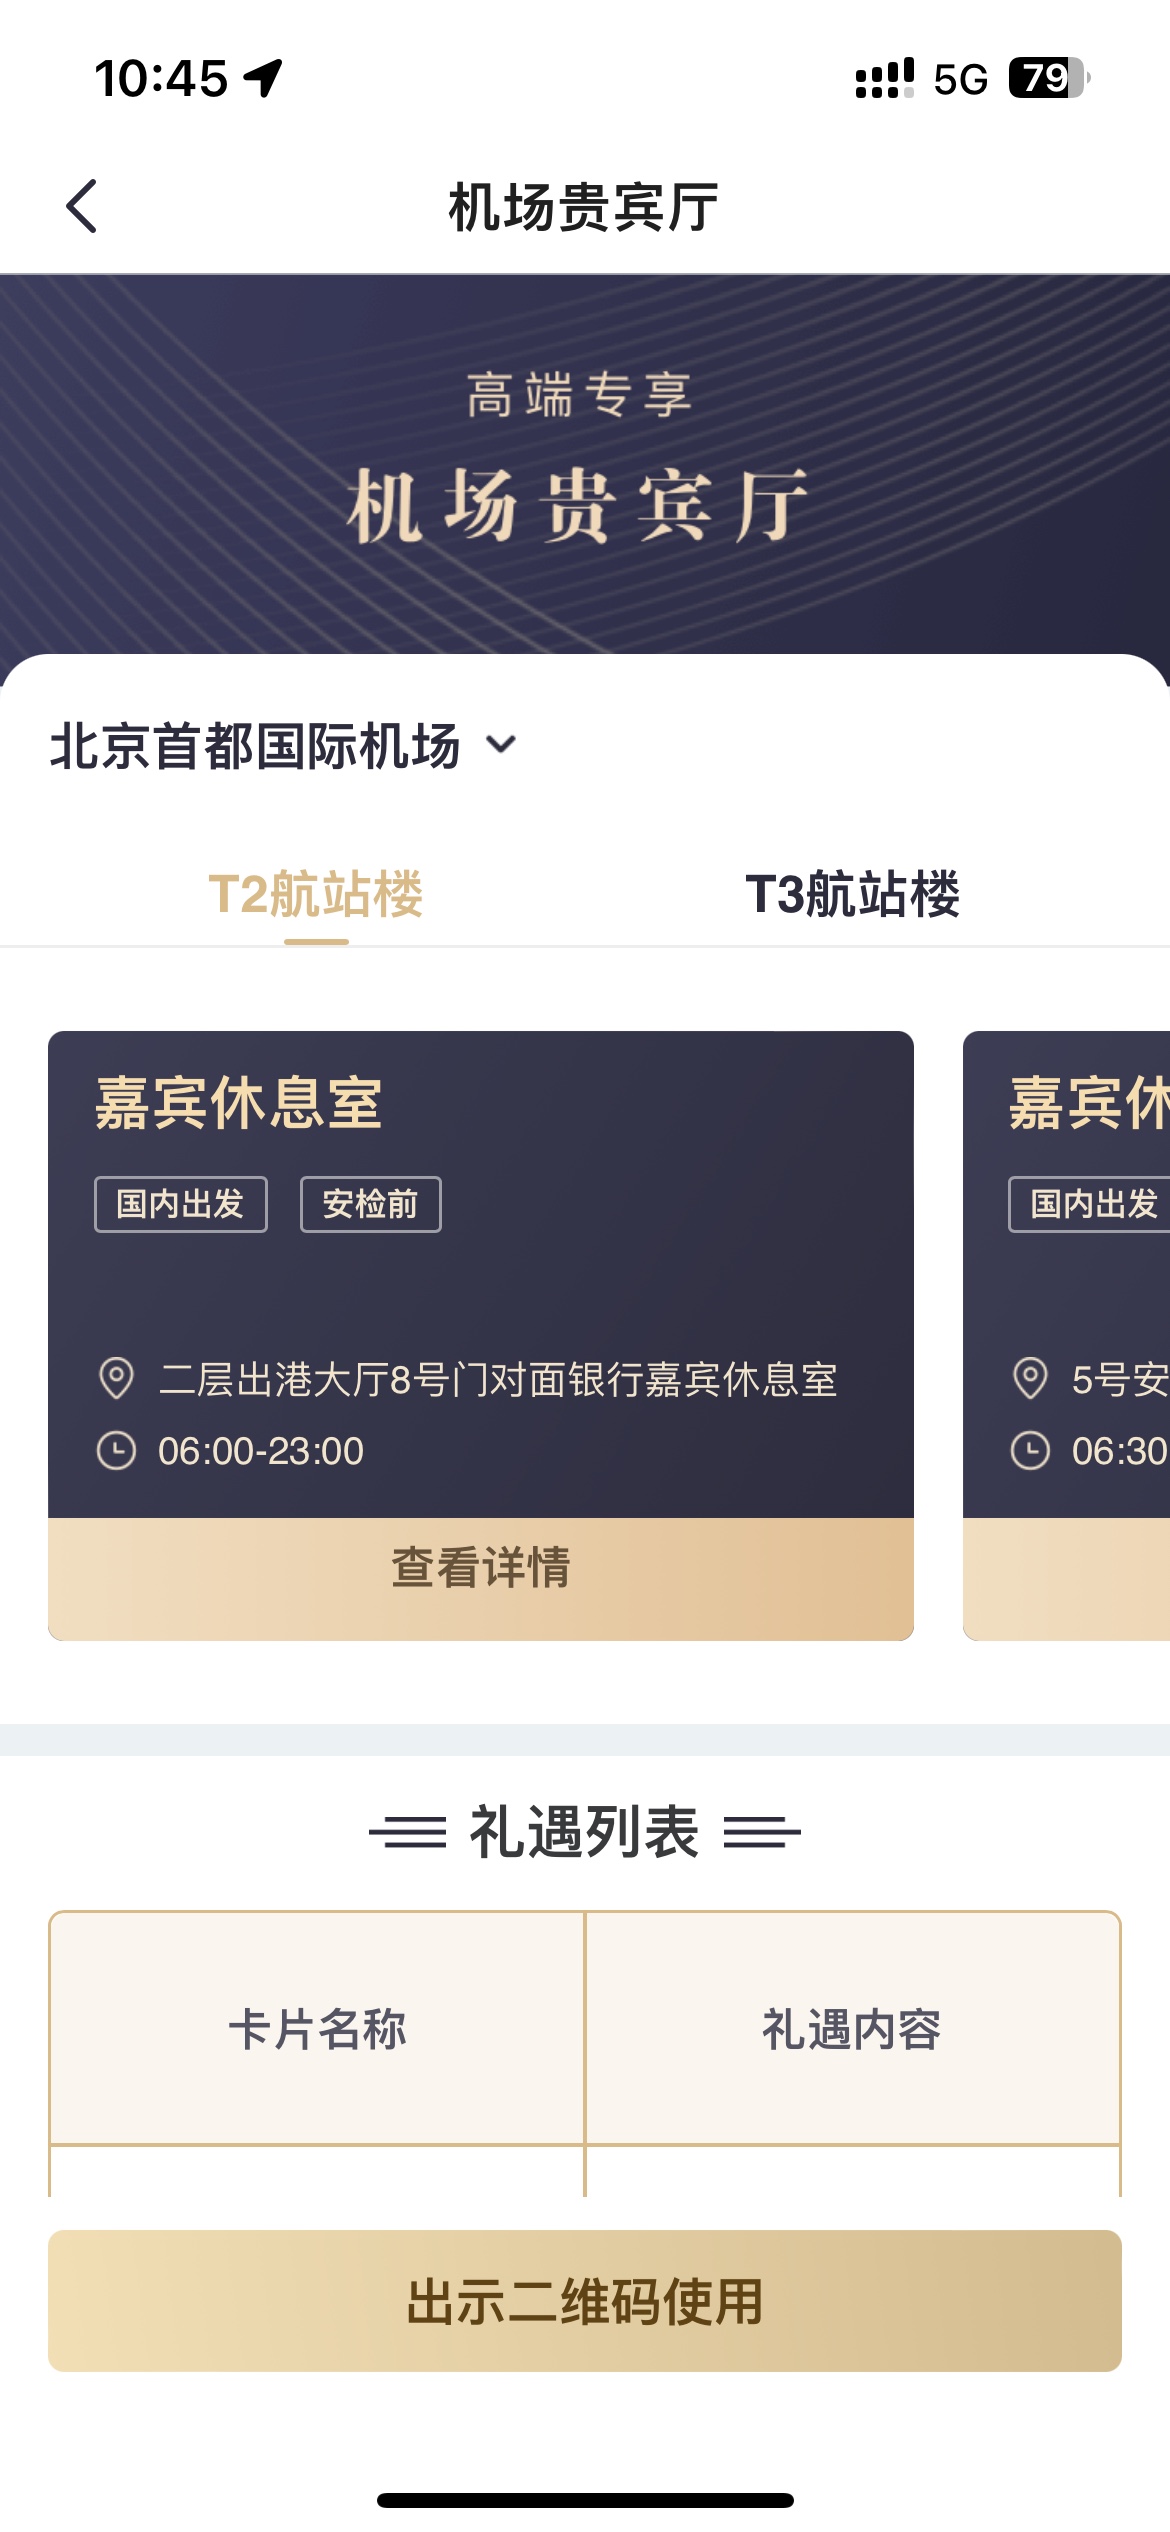The height and width of the screenshot is (2532, 1170).
Task: Select the 国内出发 tag on first card
Action: pyautogui.click(x=181, y=1204)
